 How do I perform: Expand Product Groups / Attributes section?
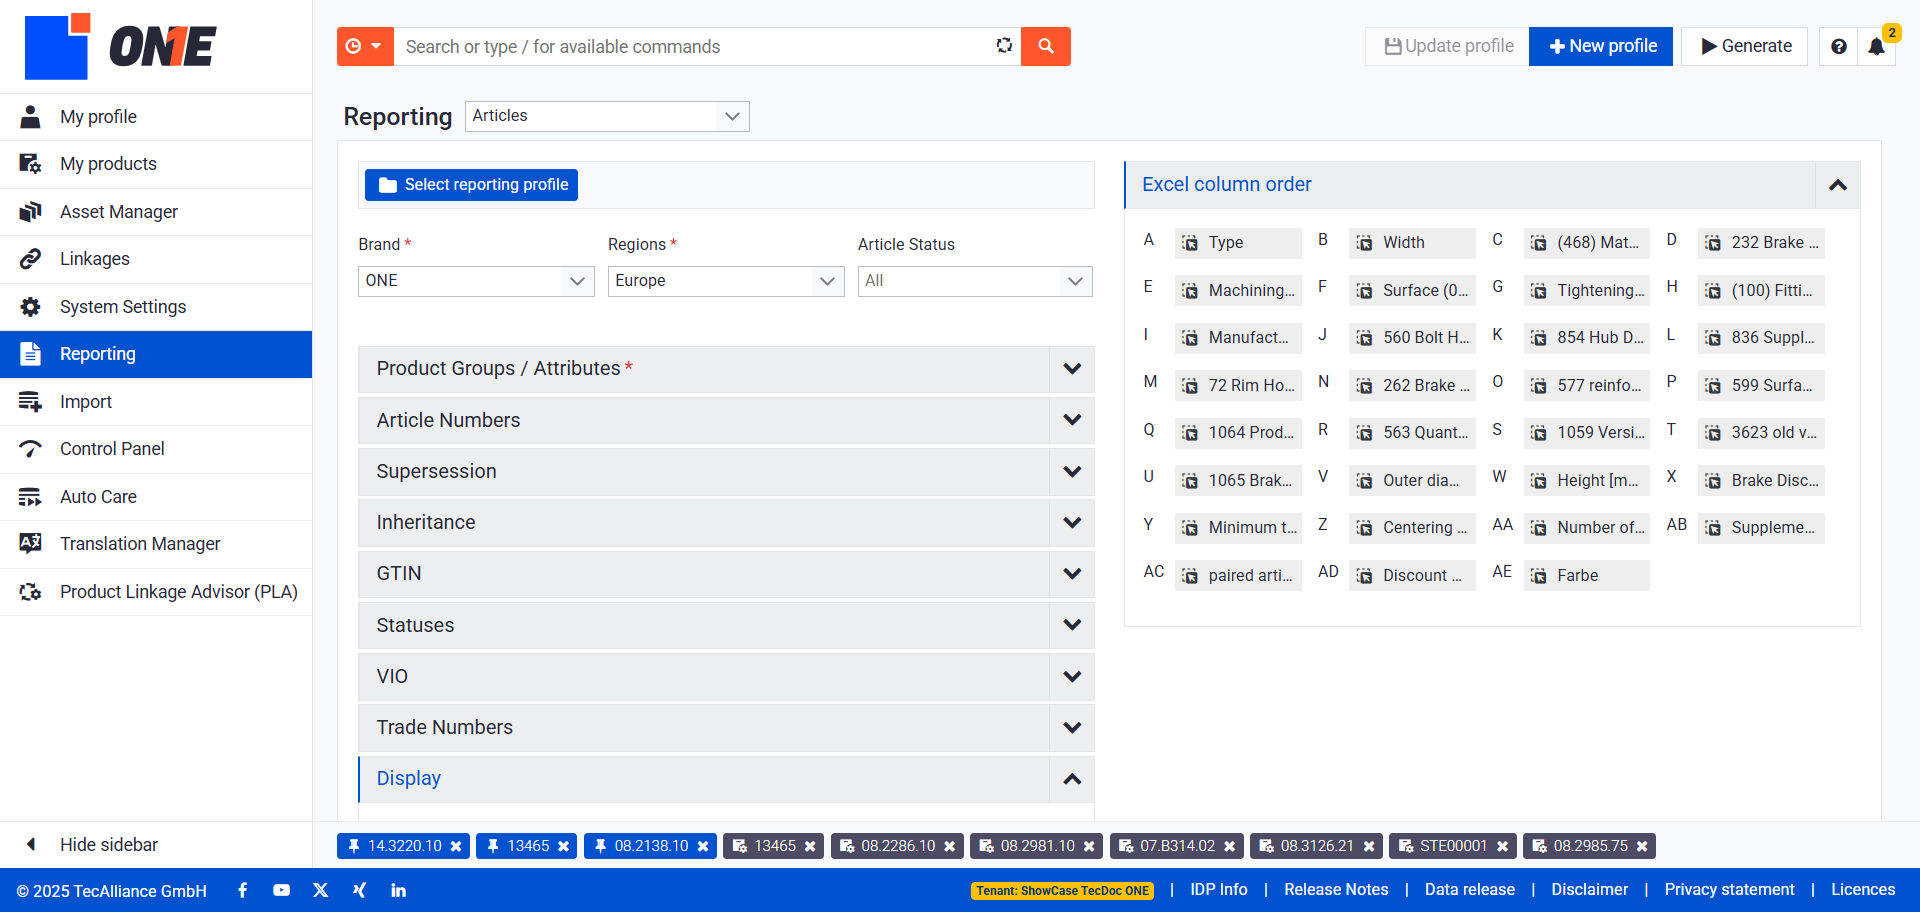click(x=726, y=369)
